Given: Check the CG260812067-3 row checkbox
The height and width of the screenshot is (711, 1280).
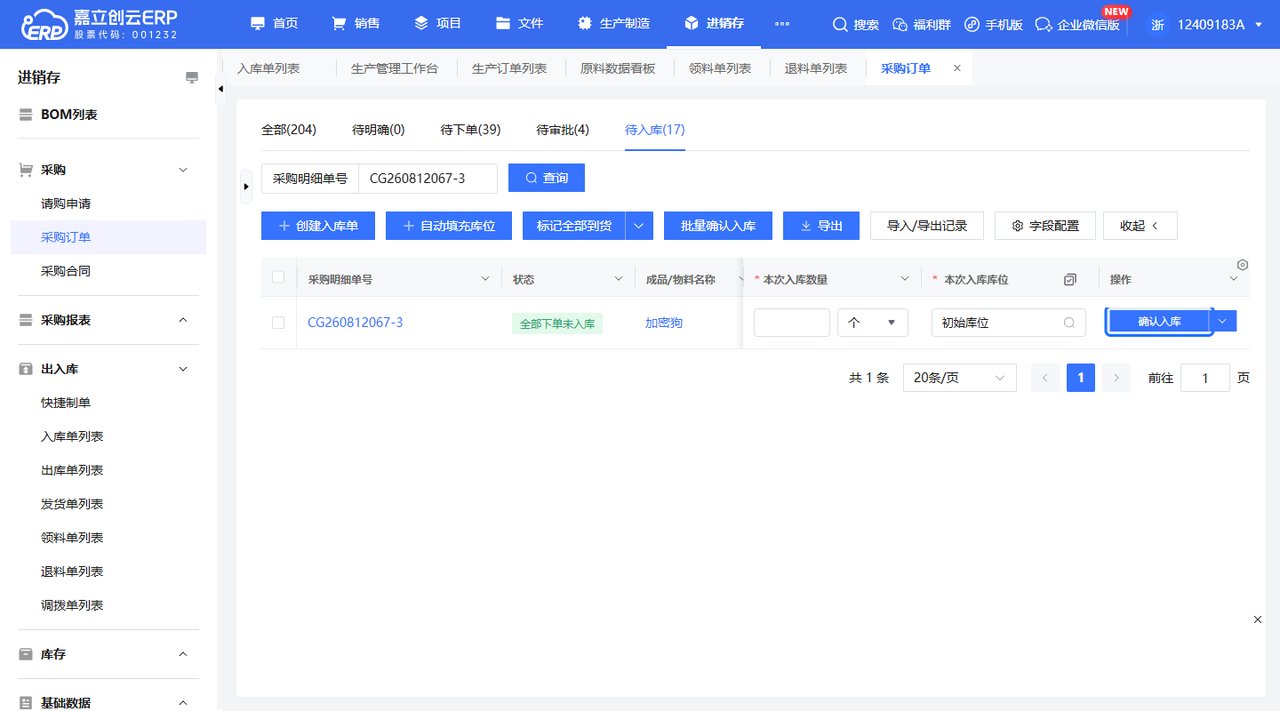Looking at the screenshot, I should click(278, 322).
